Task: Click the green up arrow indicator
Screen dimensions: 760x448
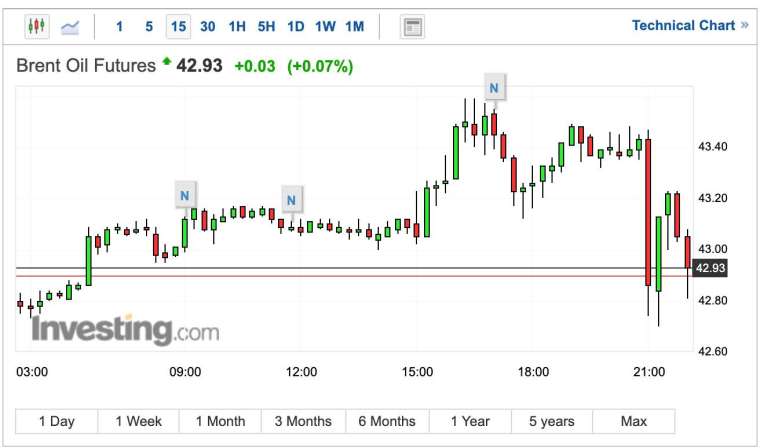Action: [167, 61]
